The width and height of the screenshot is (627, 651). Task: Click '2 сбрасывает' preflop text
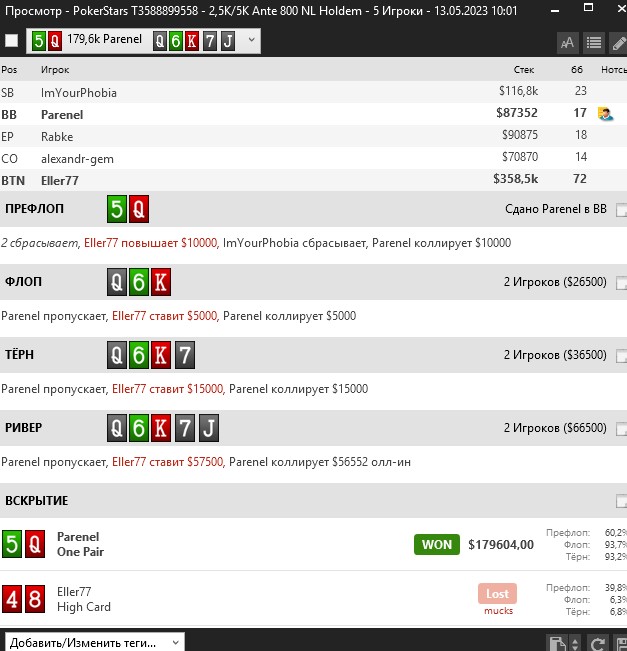tap(39, 243)
